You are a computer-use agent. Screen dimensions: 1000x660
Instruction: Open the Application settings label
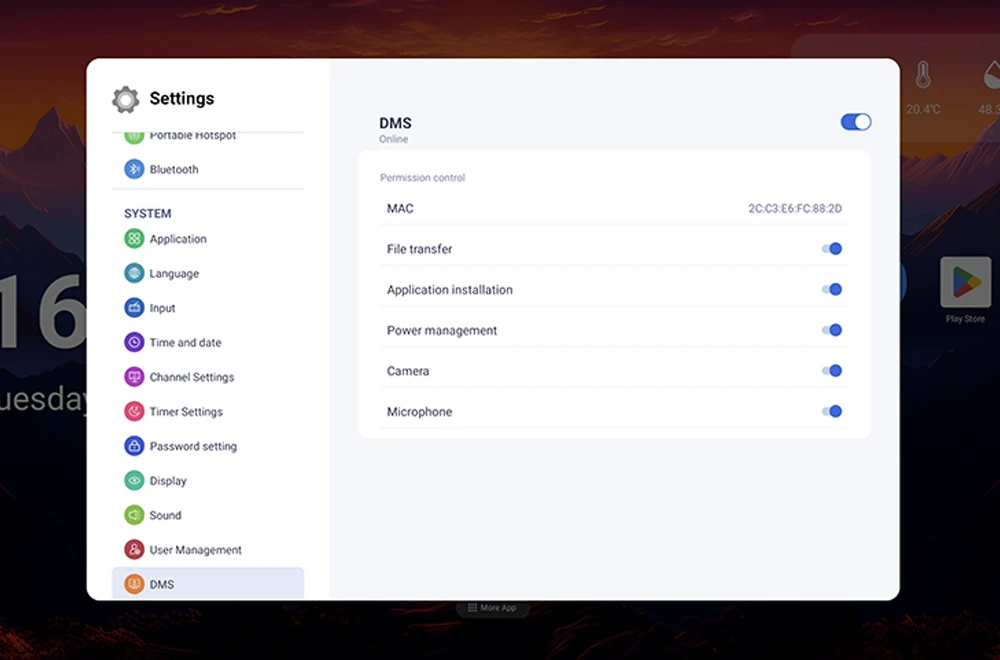[178, 239]
